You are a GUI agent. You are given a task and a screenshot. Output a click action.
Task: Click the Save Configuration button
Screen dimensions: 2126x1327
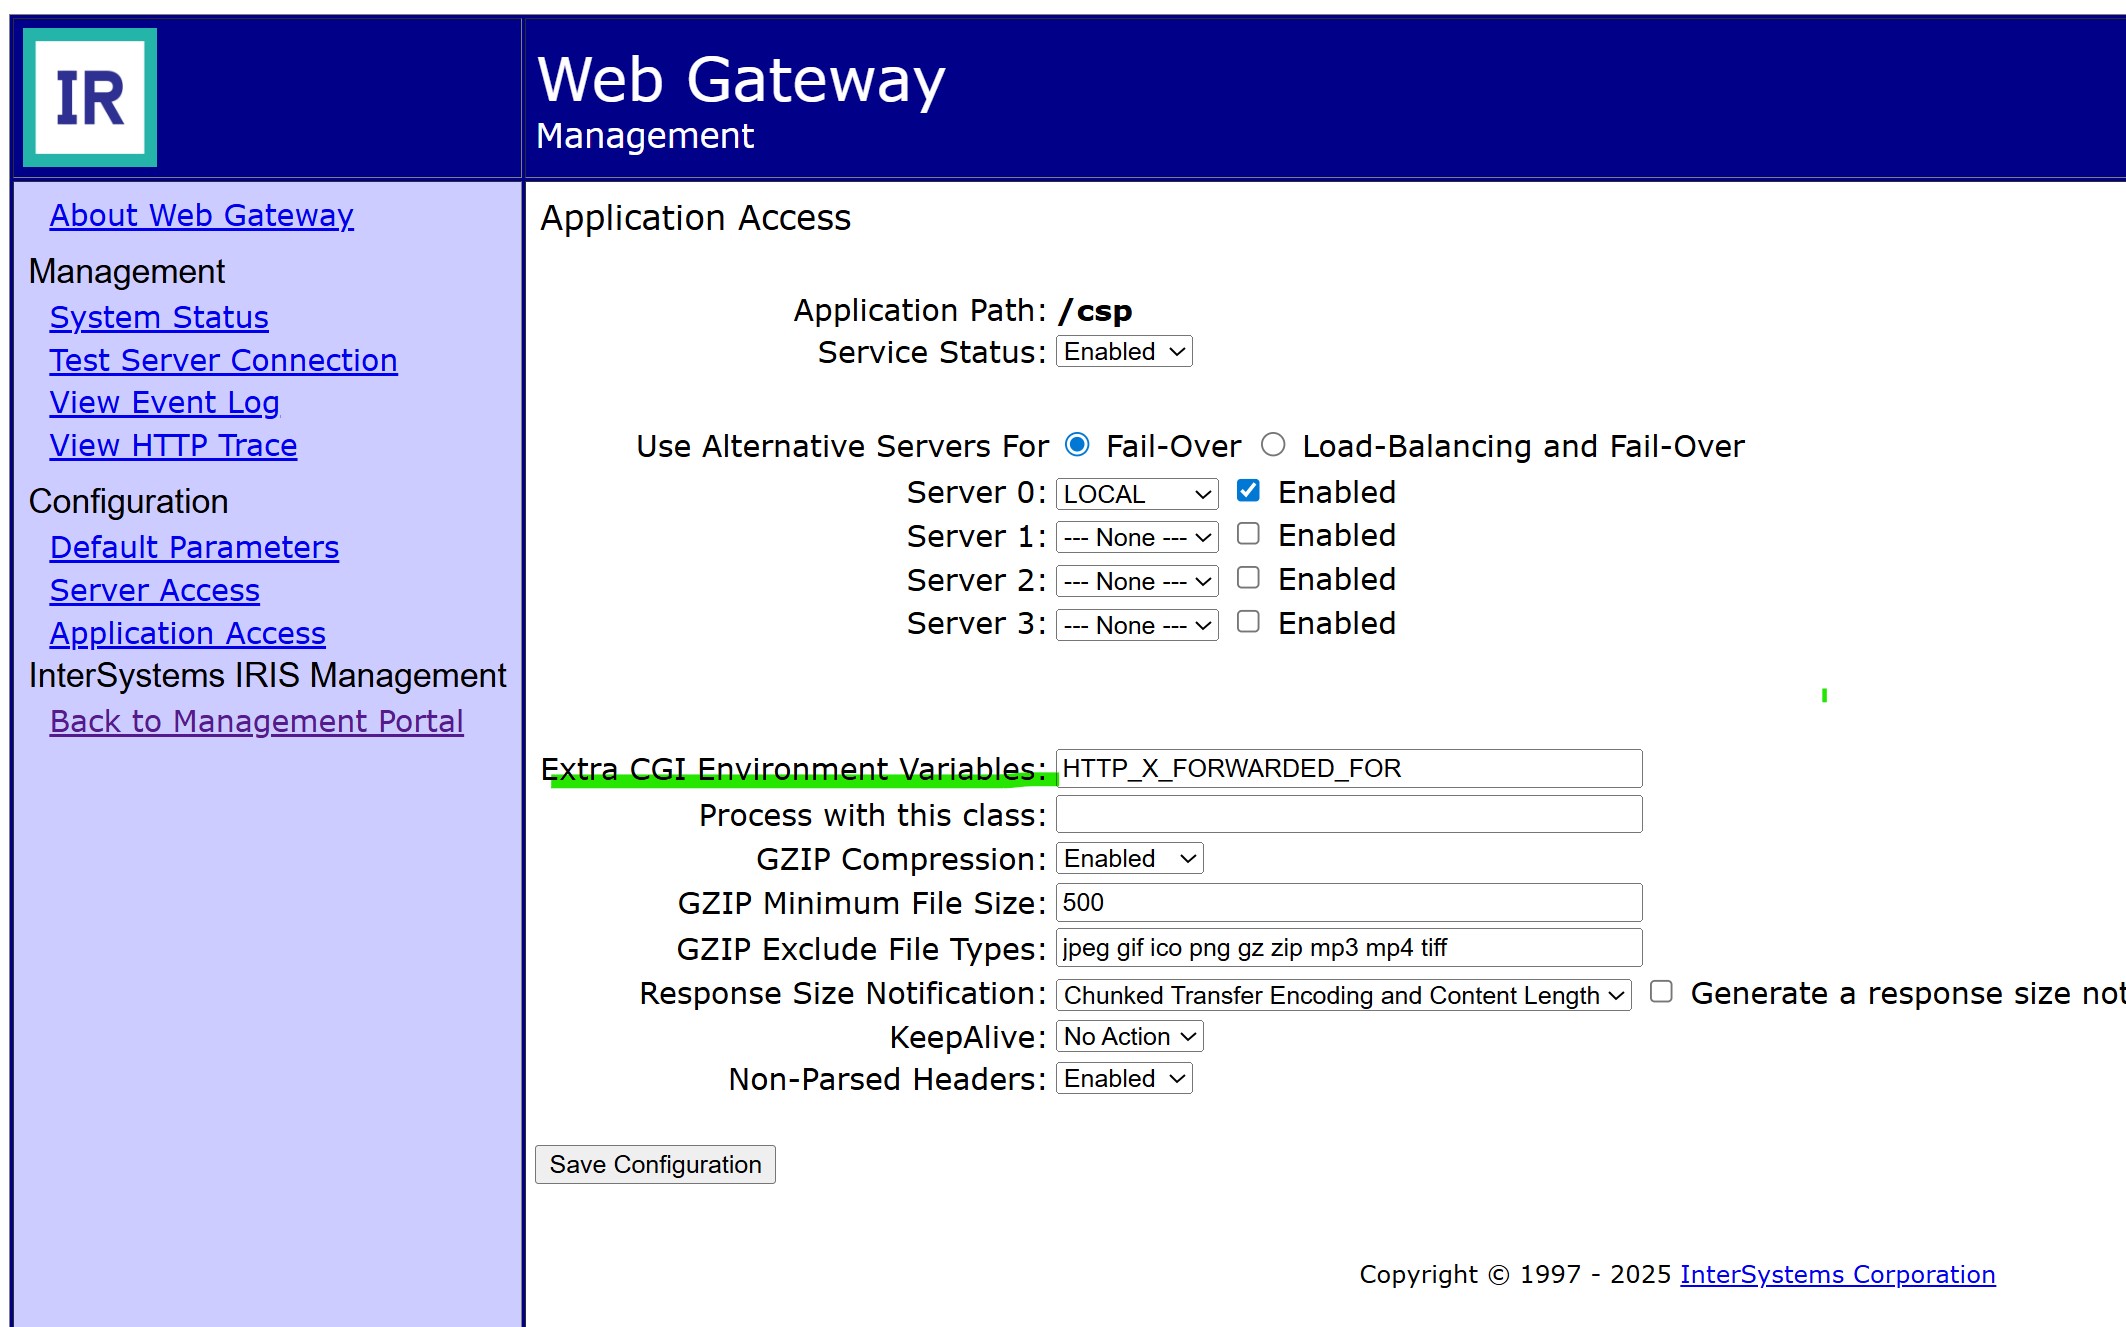[x=655, y=1165]
